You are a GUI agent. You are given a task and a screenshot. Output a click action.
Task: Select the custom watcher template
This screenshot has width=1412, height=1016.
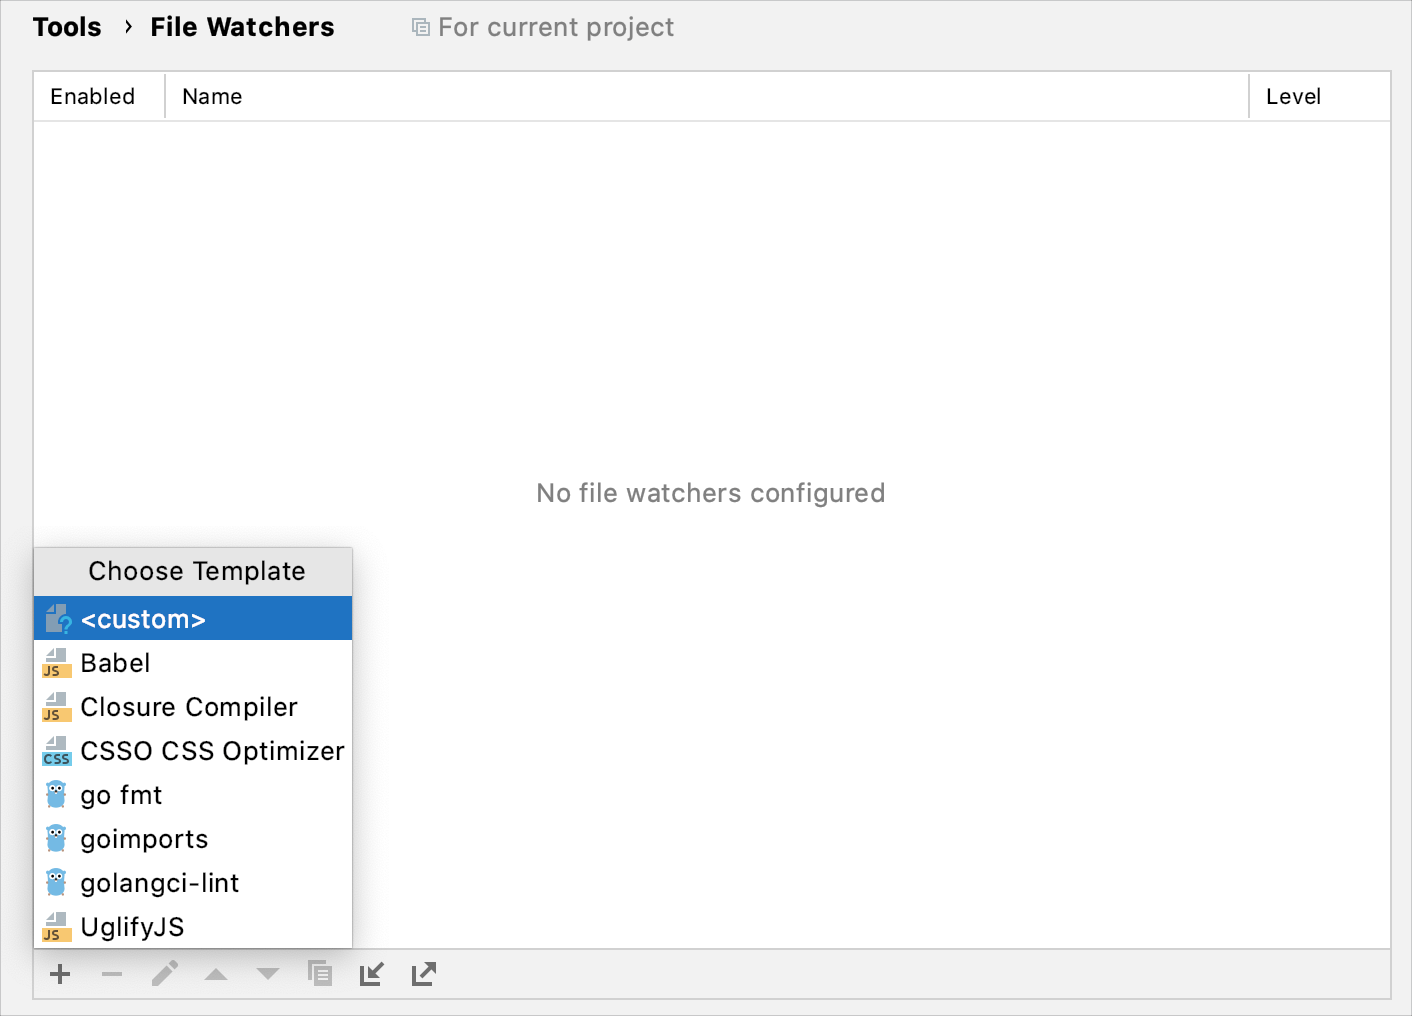[143, 618]
